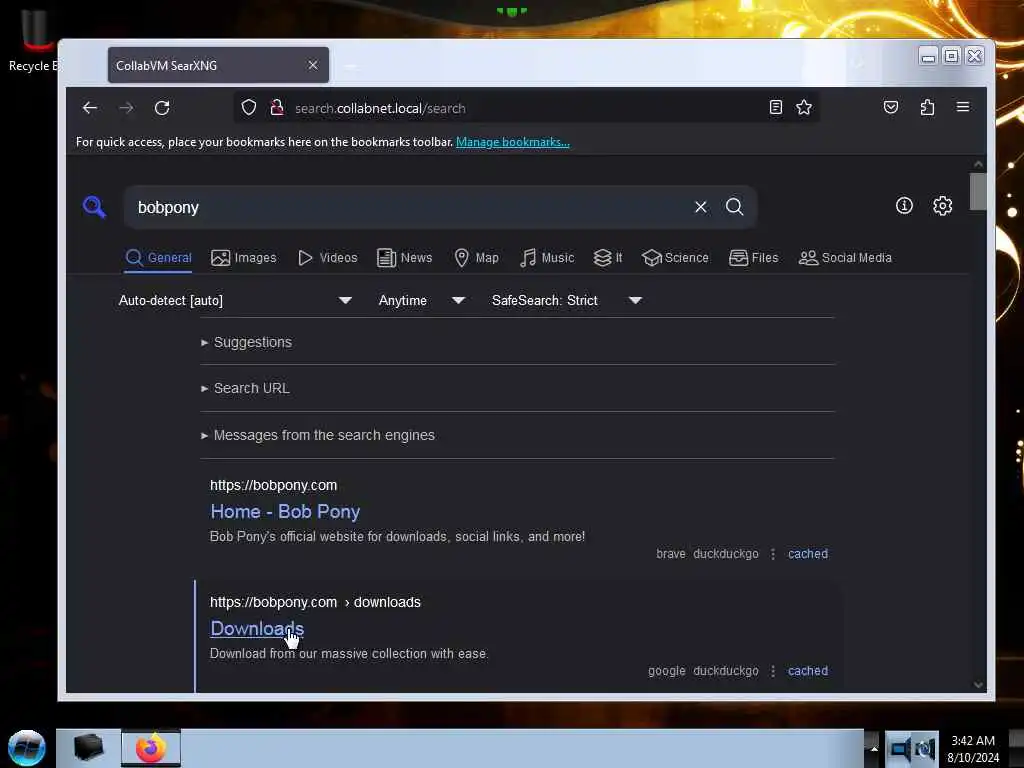
Task: Open the volume speaker tray icon
Action: coord(899,748)
